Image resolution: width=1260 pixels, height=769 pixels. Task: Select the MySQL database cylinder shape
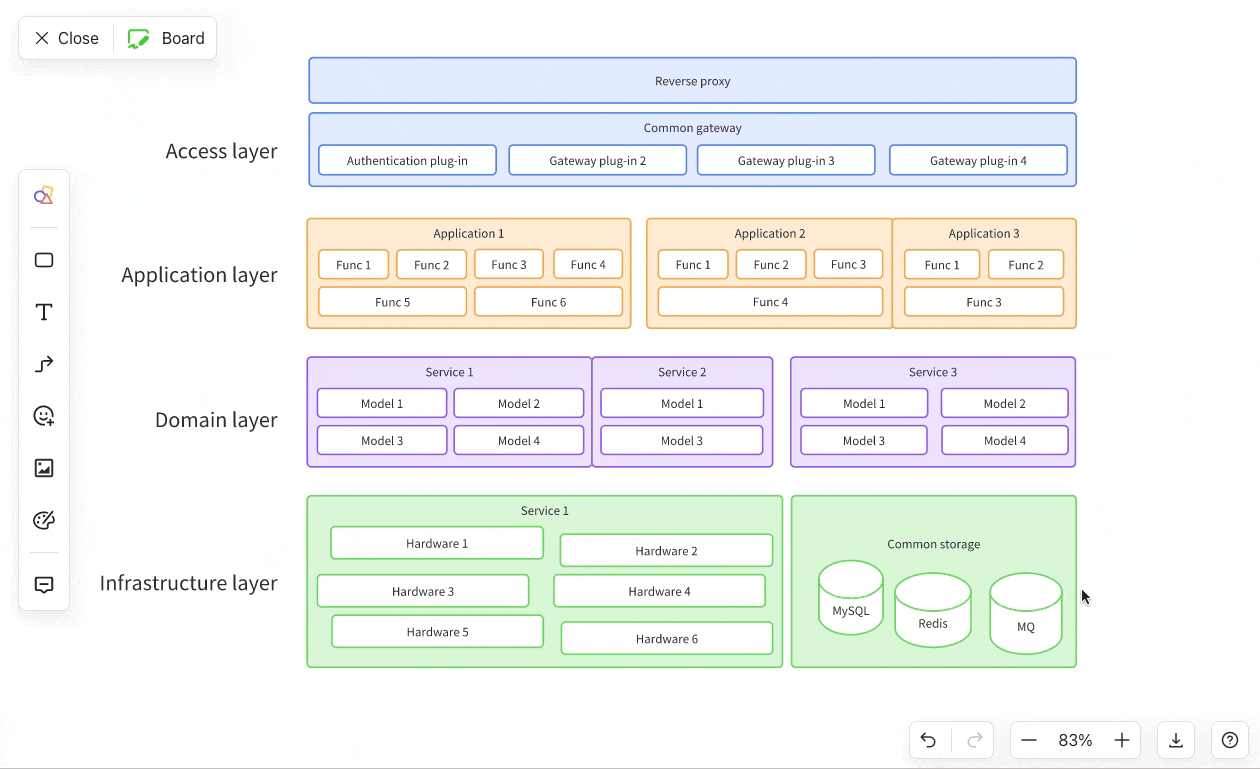coord(851,599)
